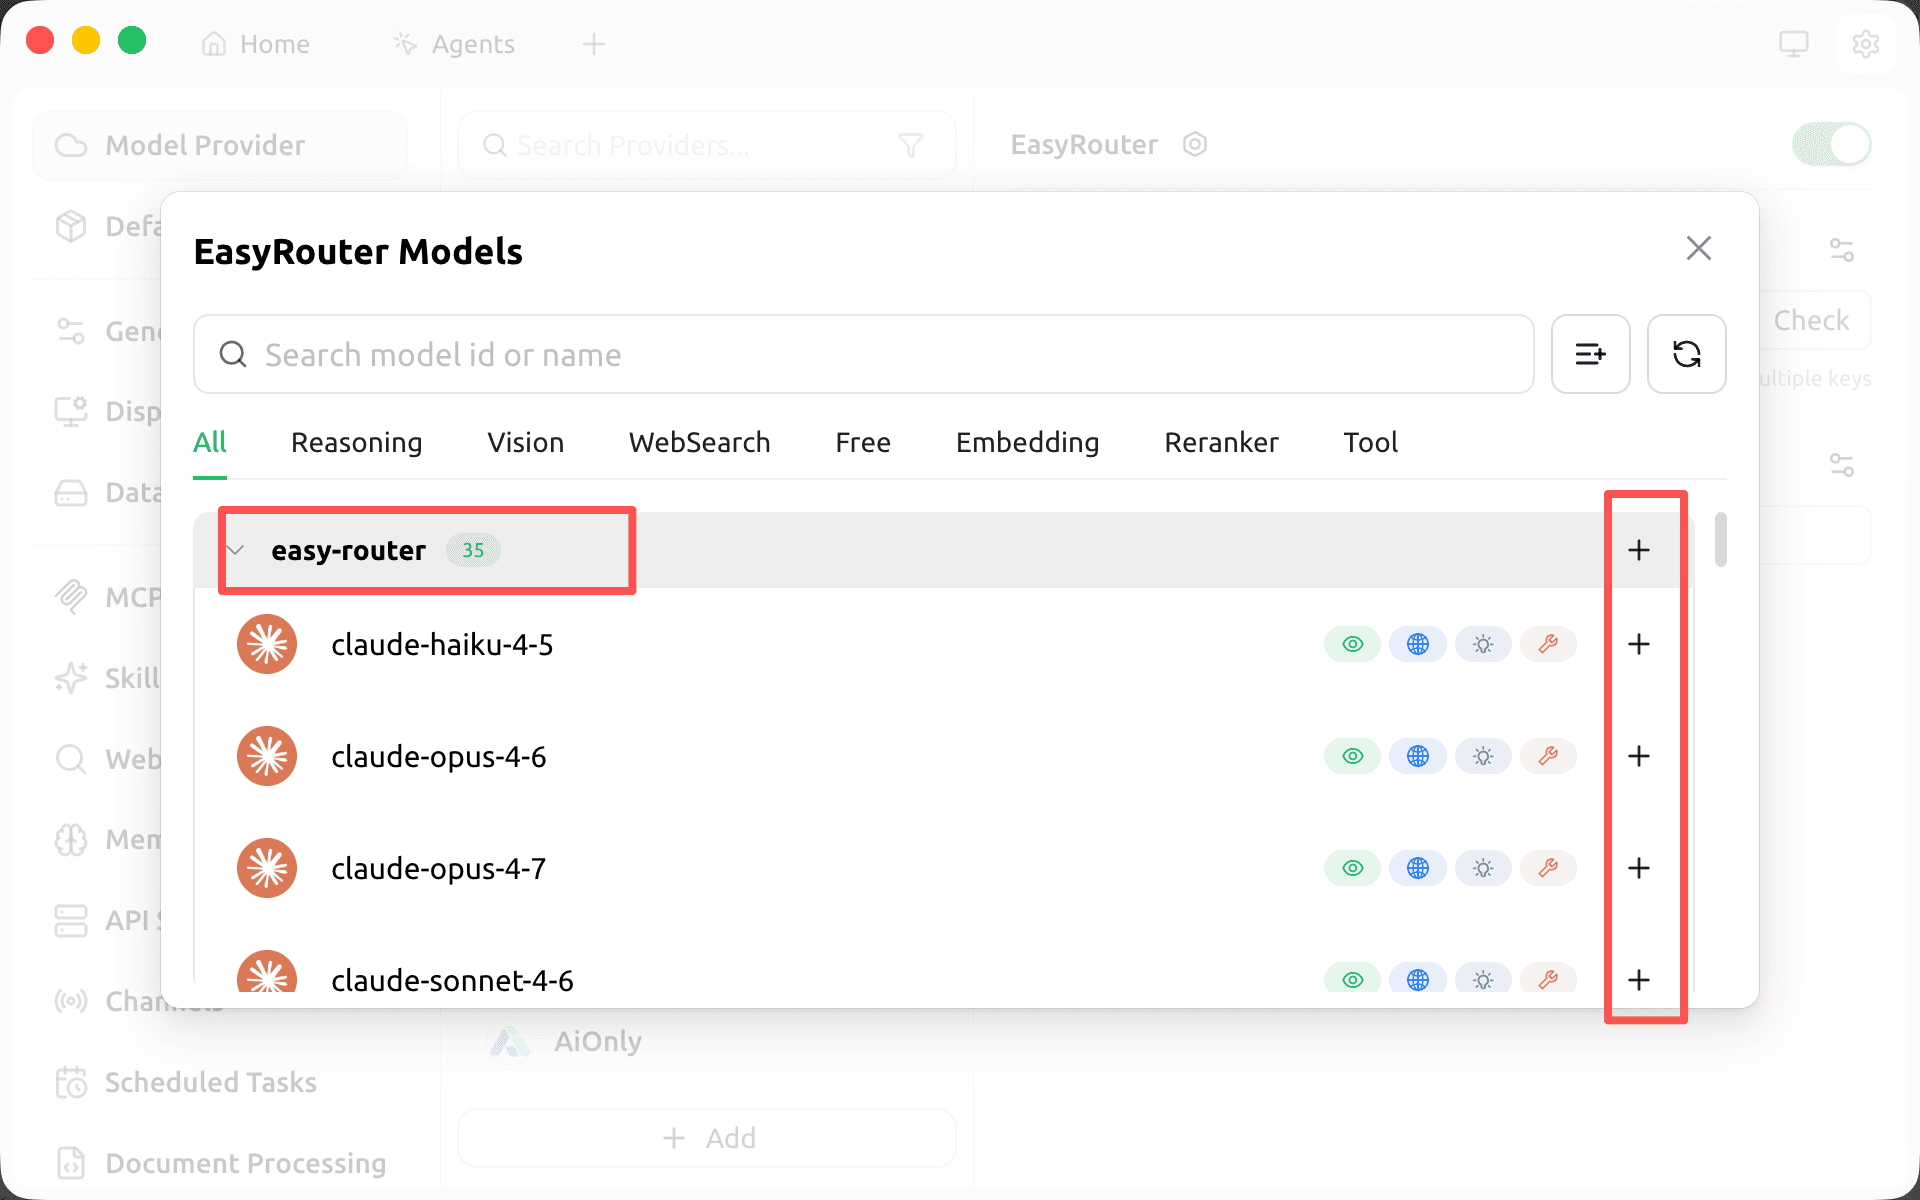Switch to the Embedding tab
The height and width of the screenshot is (1200, 1920).
1027,442
